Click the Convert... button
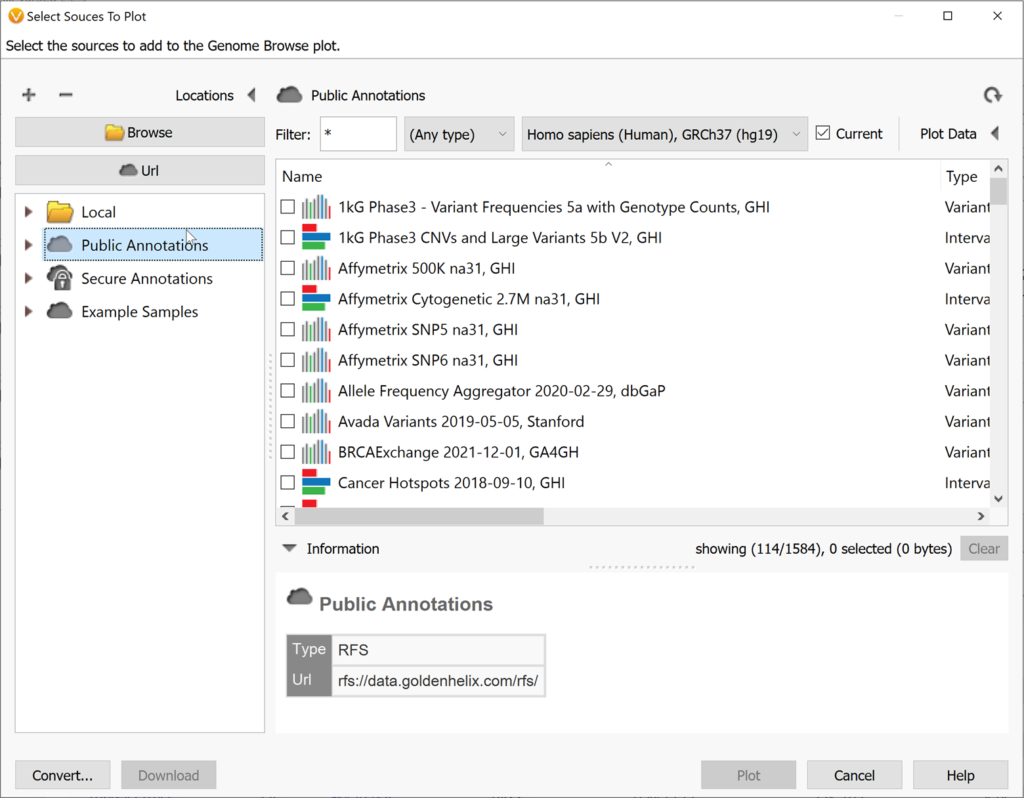 [63, 775]
